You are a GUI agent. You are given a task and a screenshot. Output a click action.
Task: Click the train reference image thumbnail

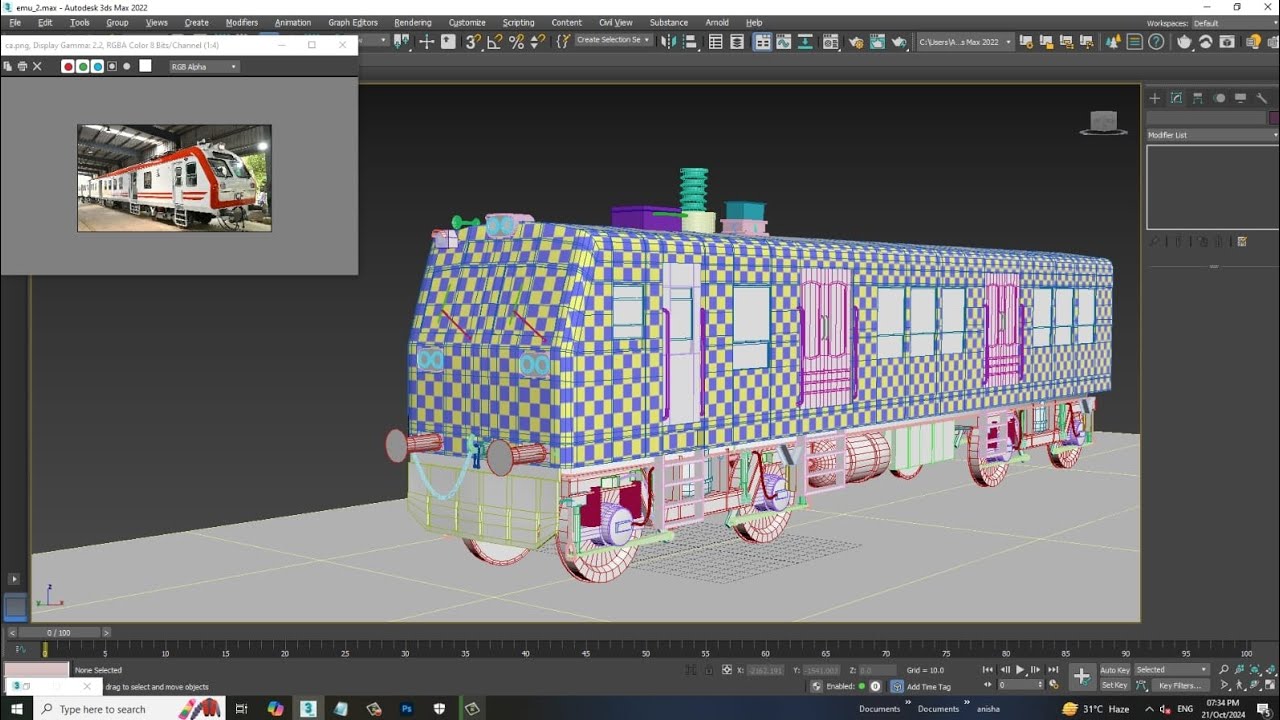[174, 178]
